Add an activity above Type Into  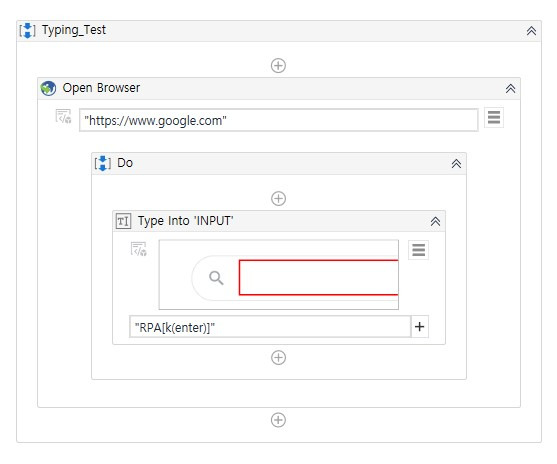[278, 199]
